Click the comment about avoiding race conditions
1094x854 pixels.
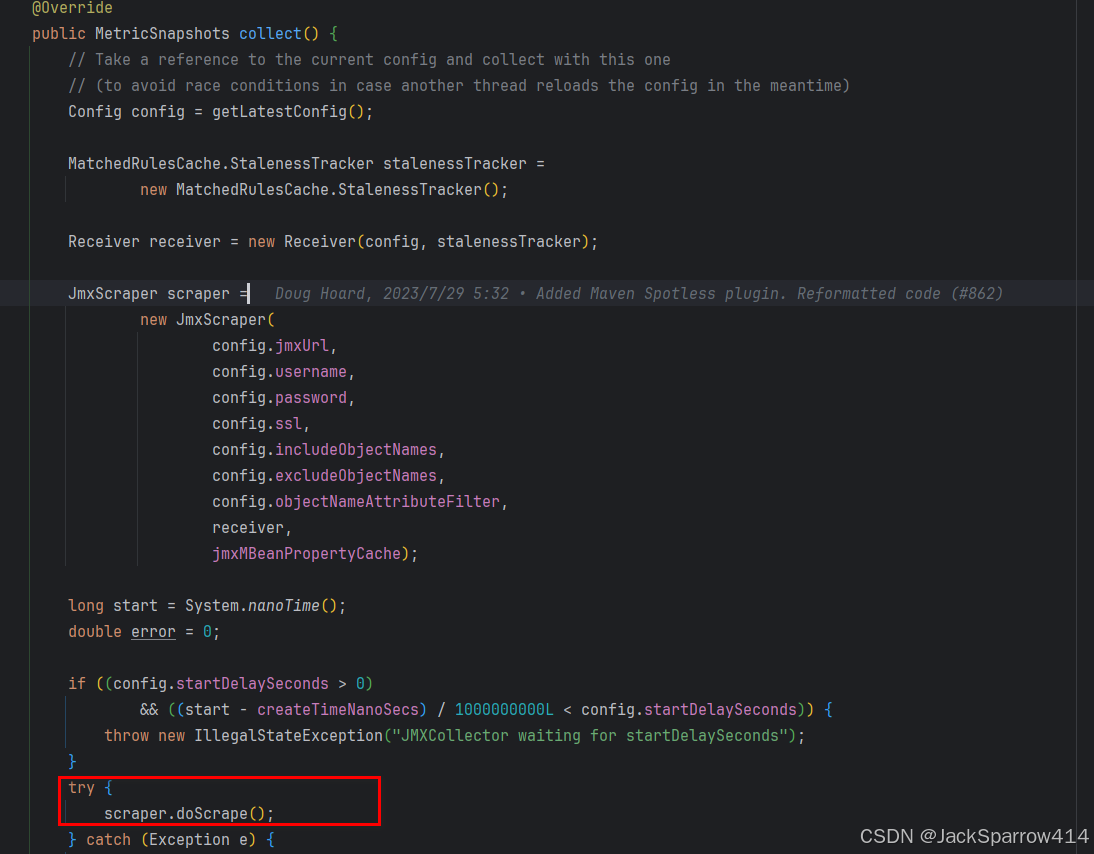[459, 86]
